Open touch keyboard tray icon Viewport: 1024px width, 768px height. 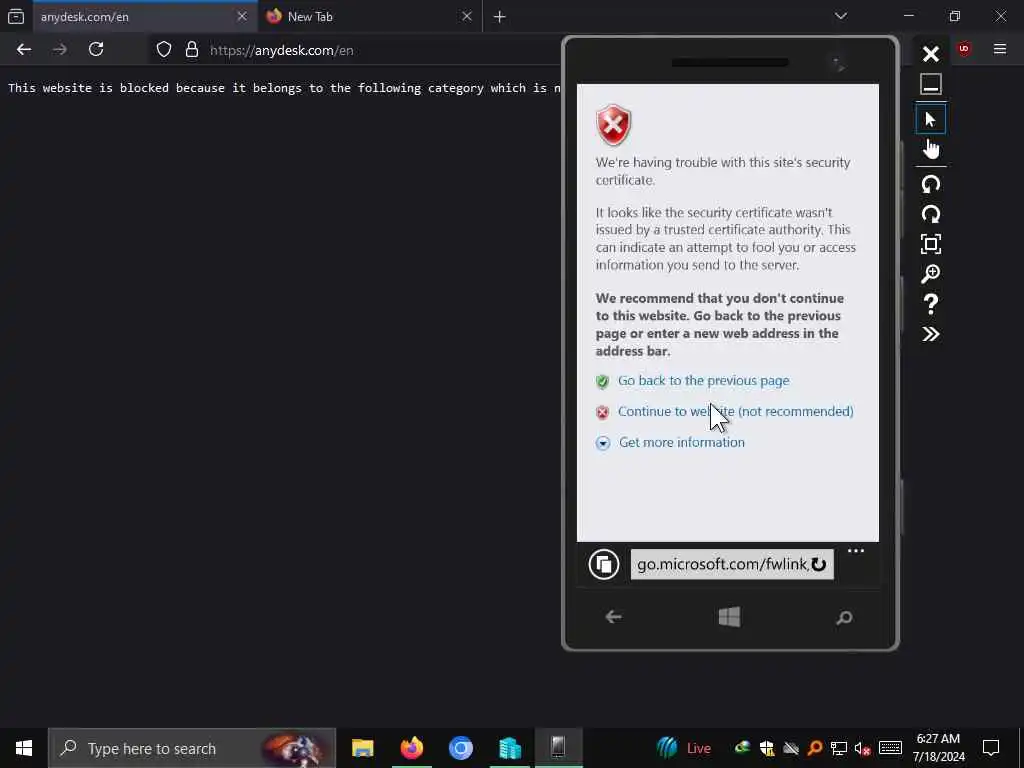(890, 748)
